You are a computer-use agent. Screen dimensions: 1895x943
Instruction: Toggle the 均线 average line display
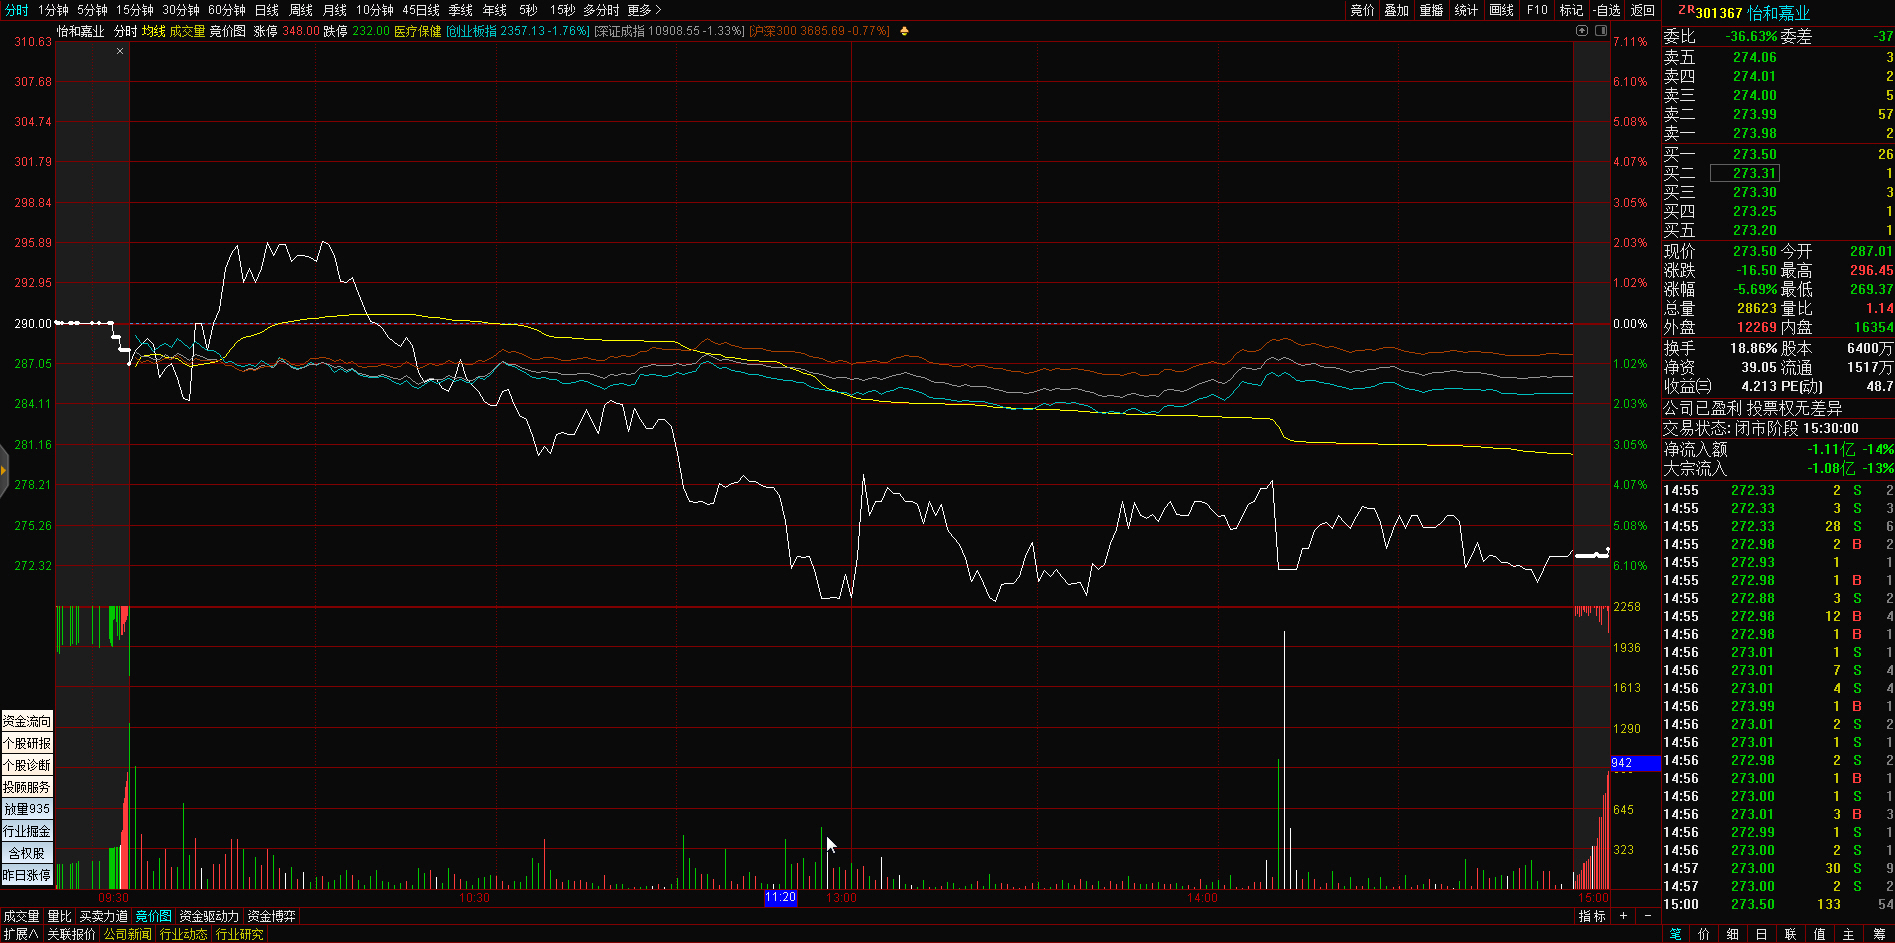click(153, 31)
